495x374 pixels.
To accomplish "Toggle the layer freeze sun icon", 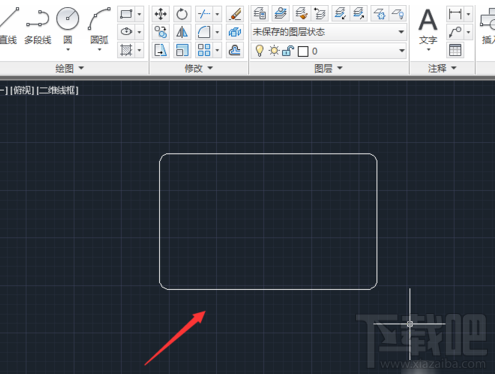I will tap(274, 51).
